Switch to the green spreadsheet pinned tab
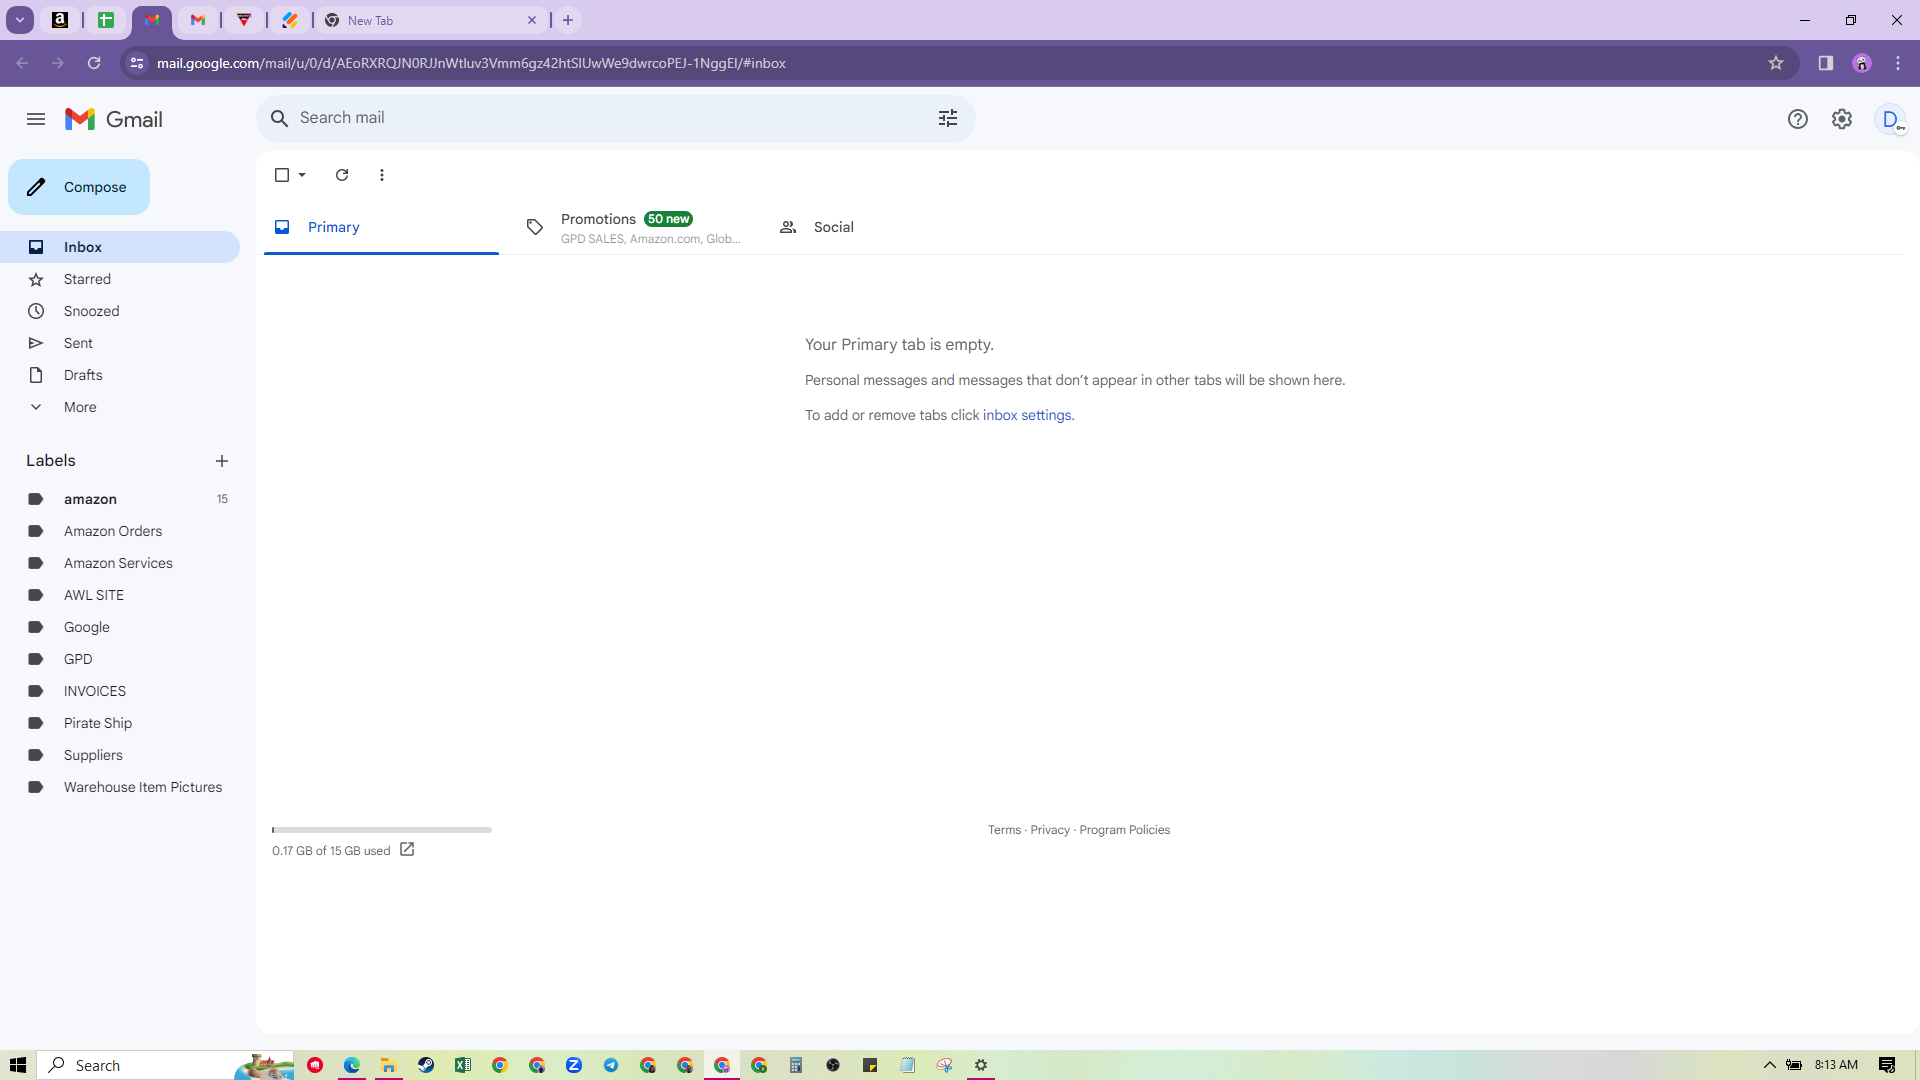The height and width of the screenshot is (1080, 1920). (x=106, y=20)
